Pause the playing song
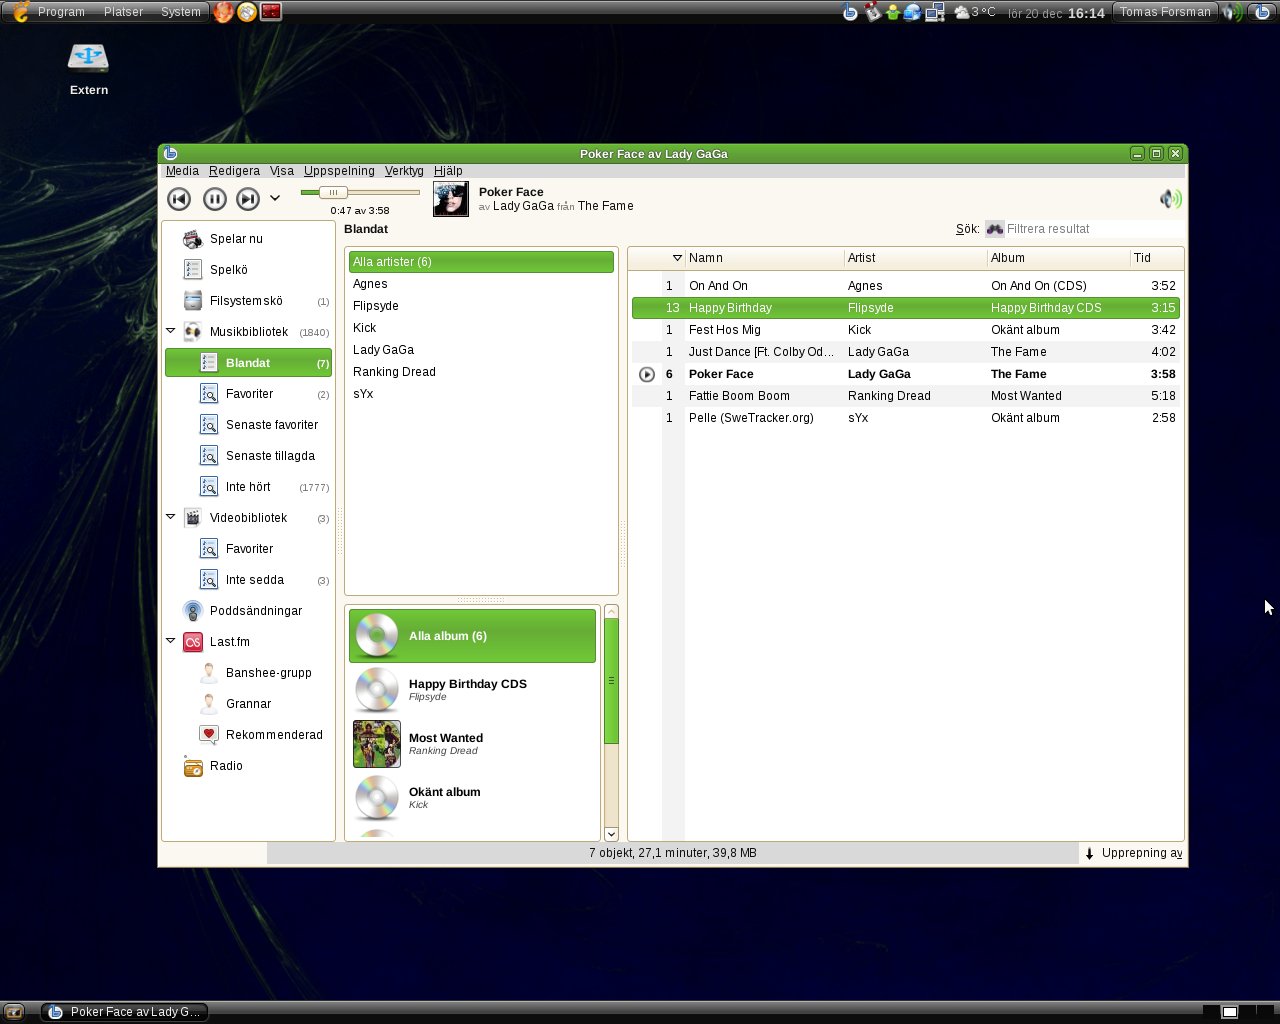Viewport: 1280px width, 1024px height. (214, 199)
